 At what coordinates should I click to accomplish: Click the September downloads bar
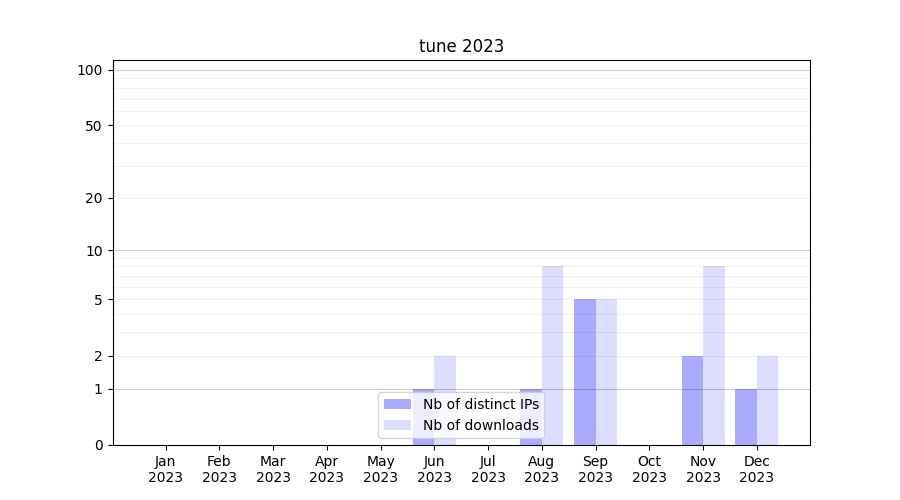click(607, 372)
